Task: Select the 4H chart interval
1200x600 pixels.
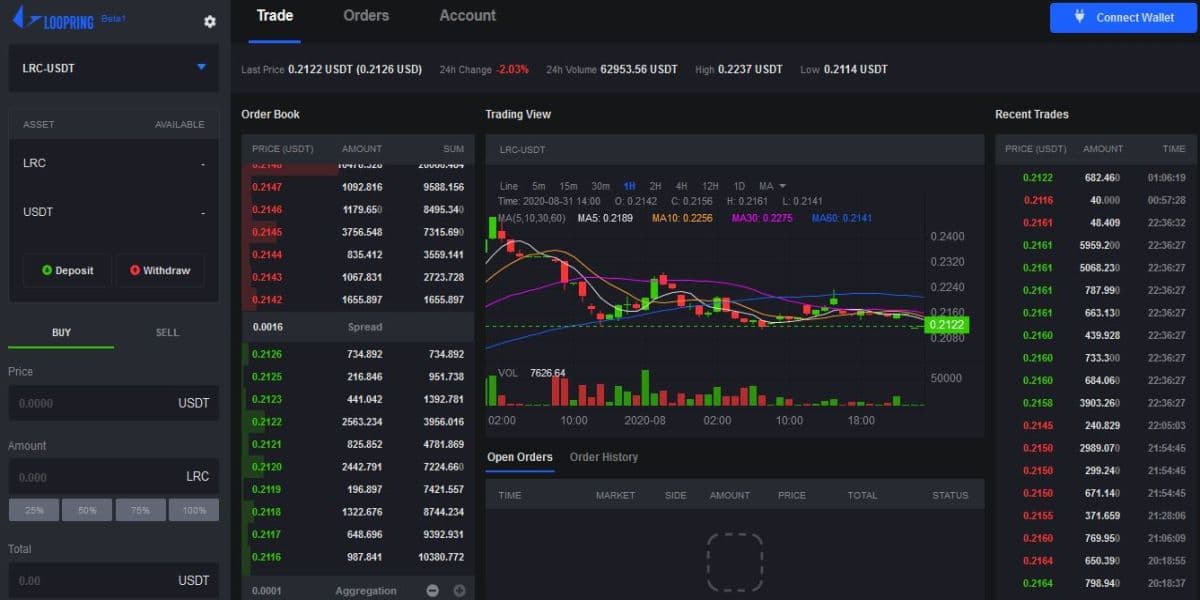Action: [681, 186]
